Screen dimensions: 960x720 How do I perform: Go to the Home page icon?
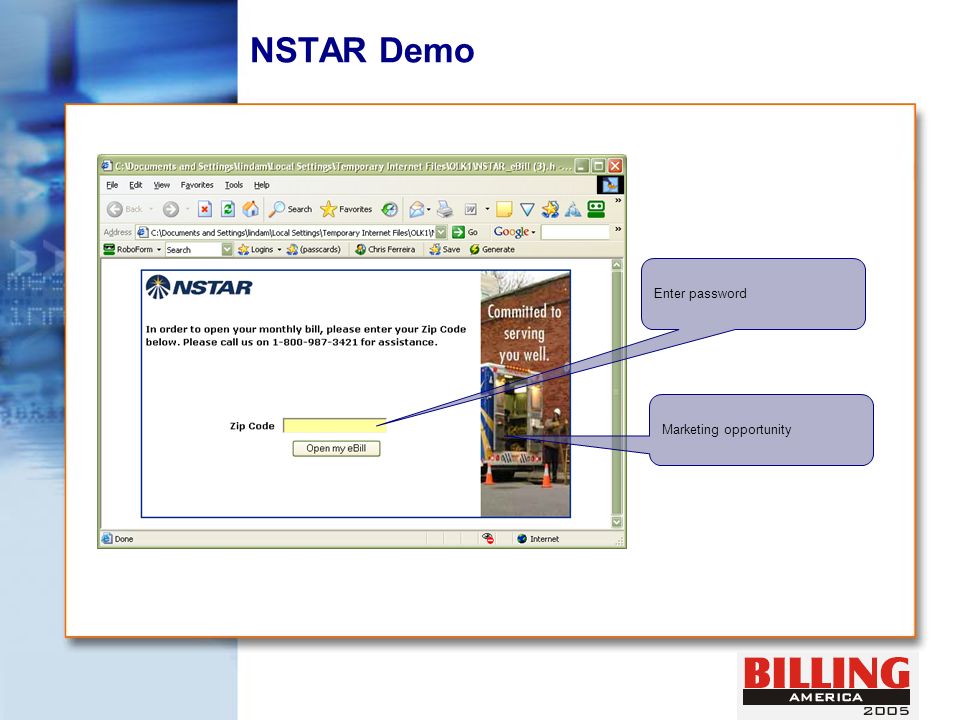click(x=250, y=209)
